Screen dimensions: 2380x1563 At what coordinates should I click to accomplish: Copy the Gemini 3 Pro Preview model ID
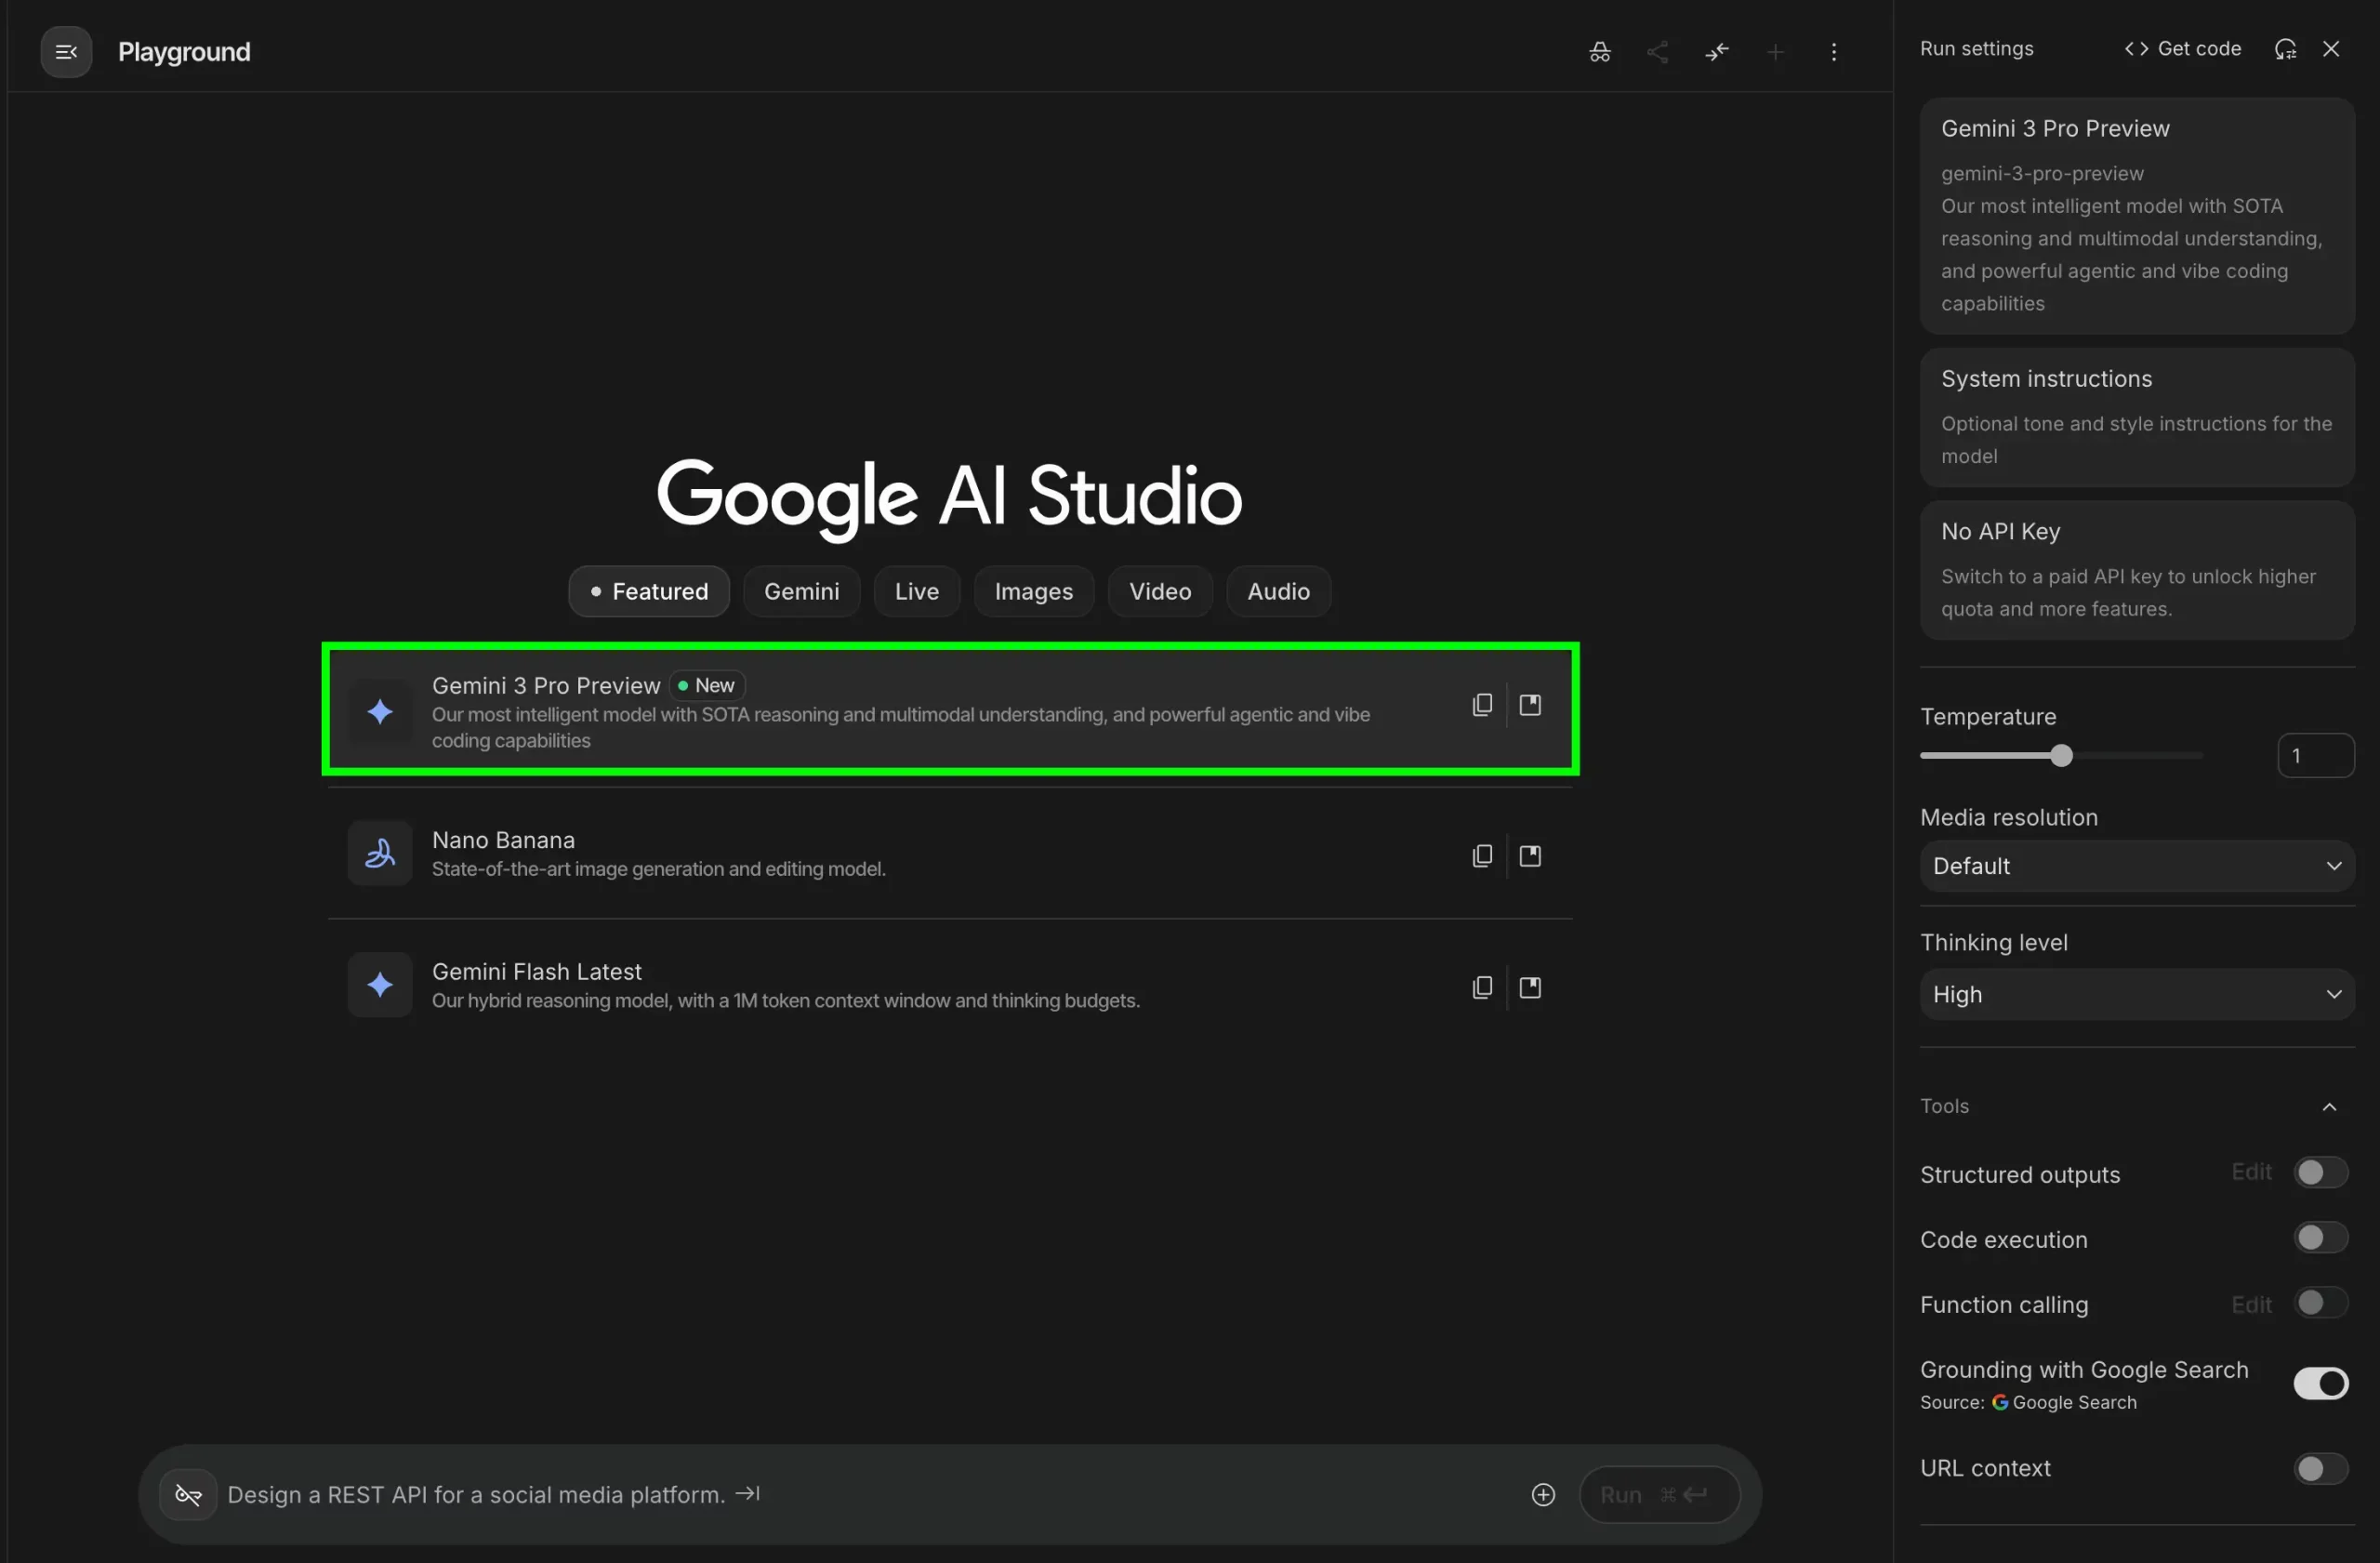[x=1482, y=704]
